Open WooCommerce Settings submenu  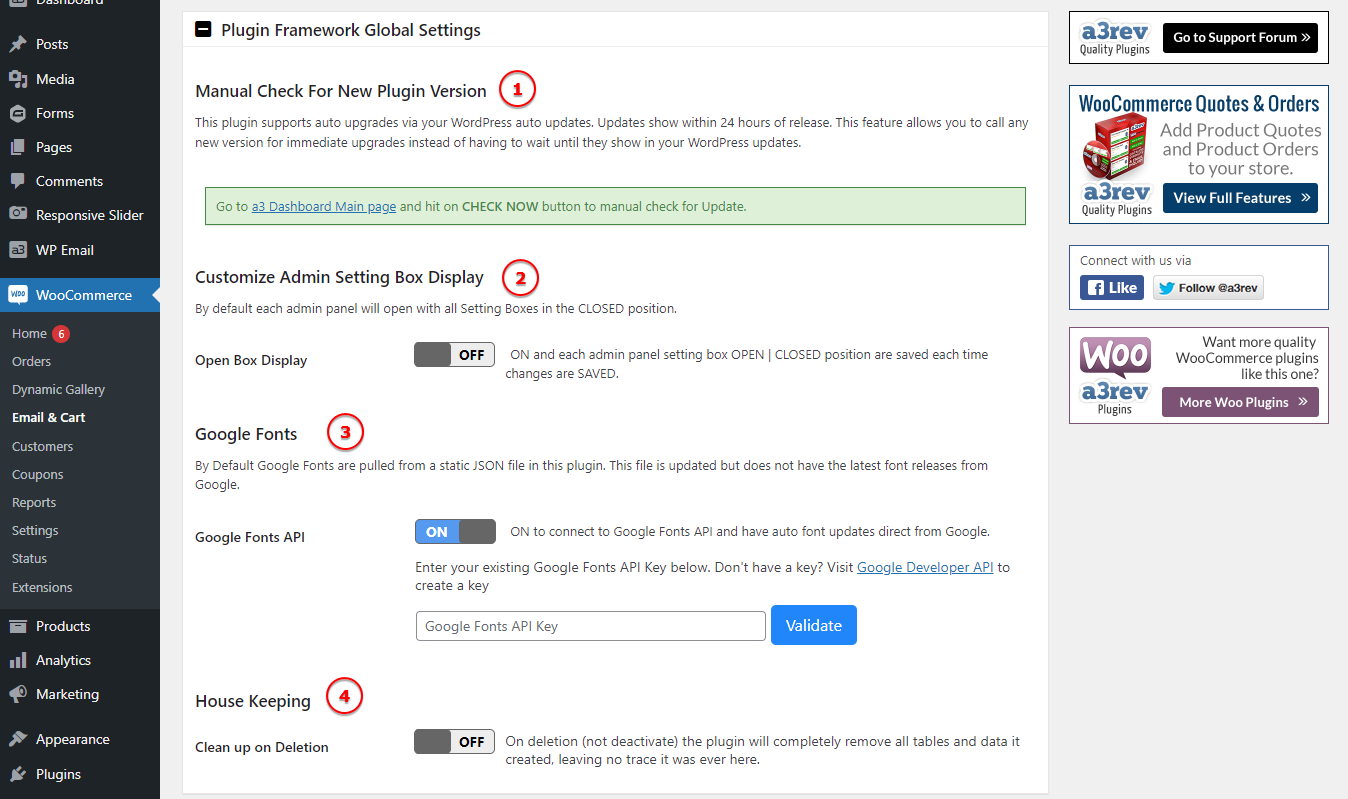[35, 530]
